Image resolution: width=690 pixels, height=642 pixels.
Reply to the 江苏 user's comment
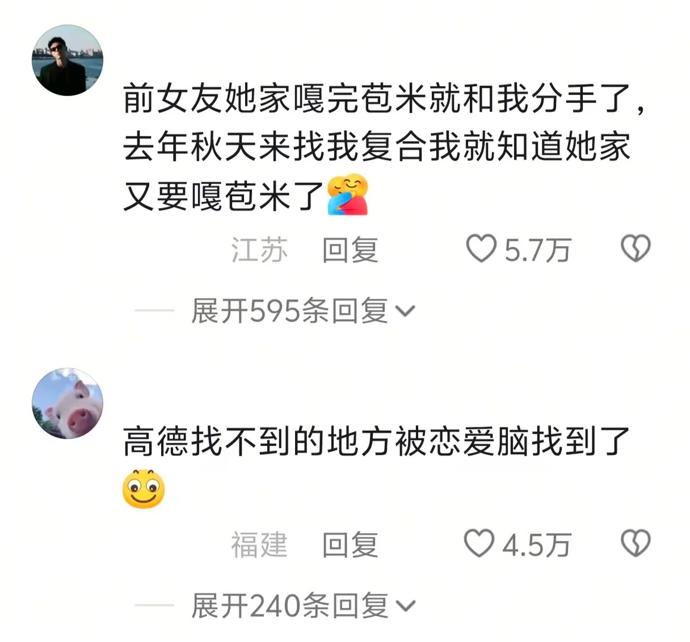coord(350,249)
